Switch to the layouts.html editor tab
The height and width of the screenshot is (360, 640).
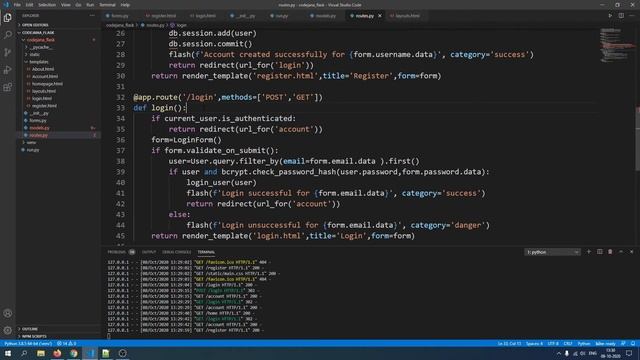407,16
